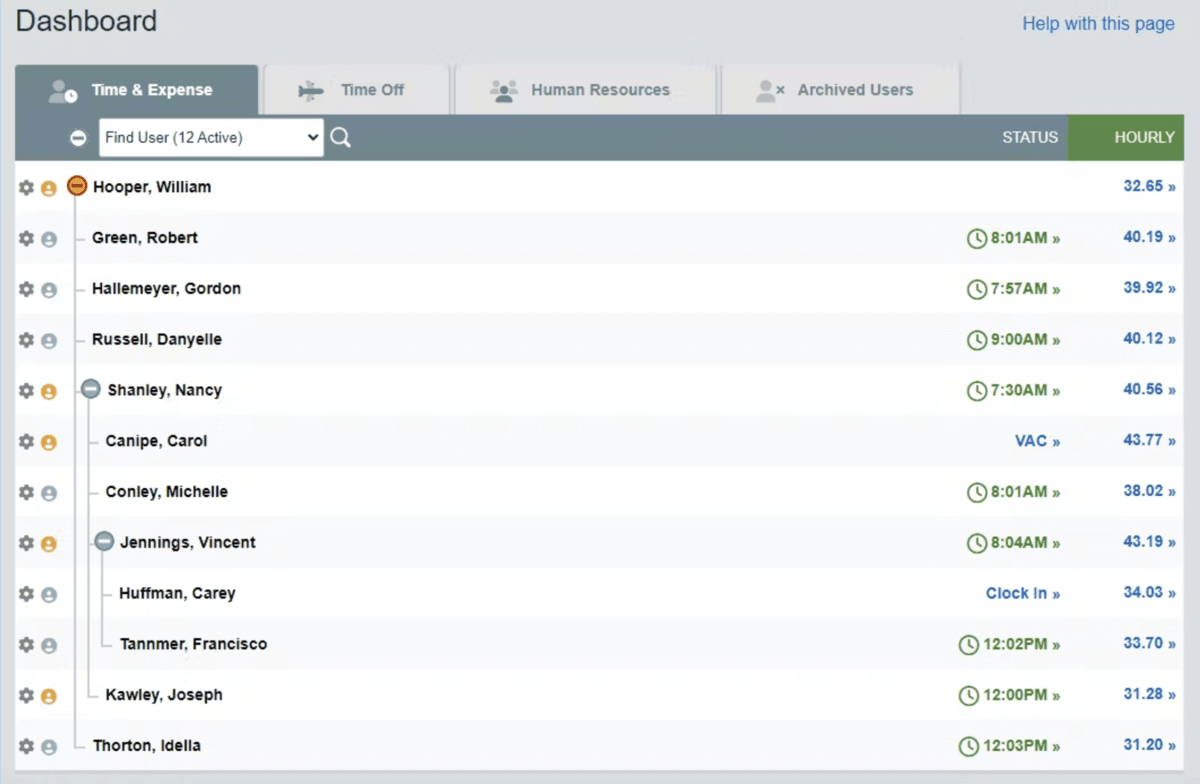Image resolution: width=1200 pixels, height=784 pixels.
Task: Open the Human Resources tab
Action: pos(585,90)
